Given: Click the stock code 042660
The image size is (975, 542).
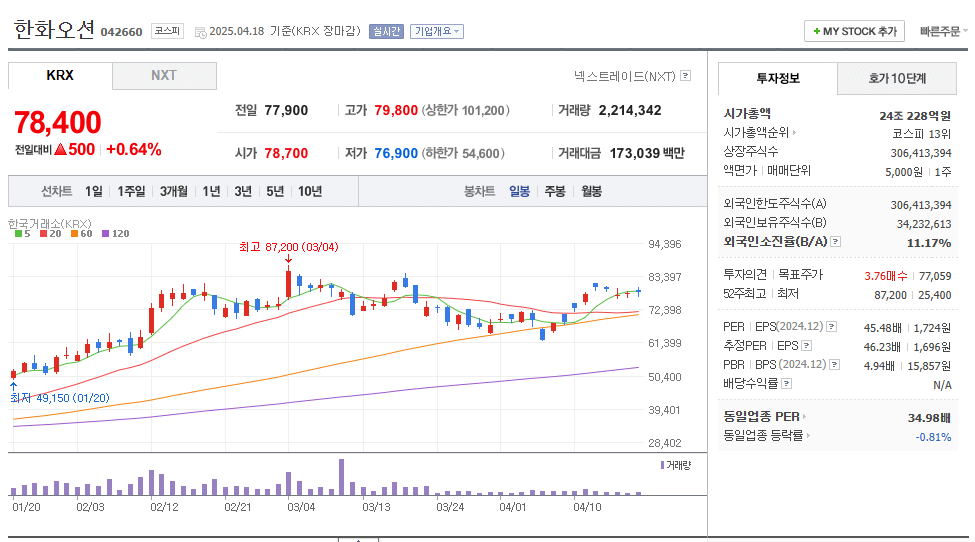Looking at the screenshot, I should (x=121, y=32).
